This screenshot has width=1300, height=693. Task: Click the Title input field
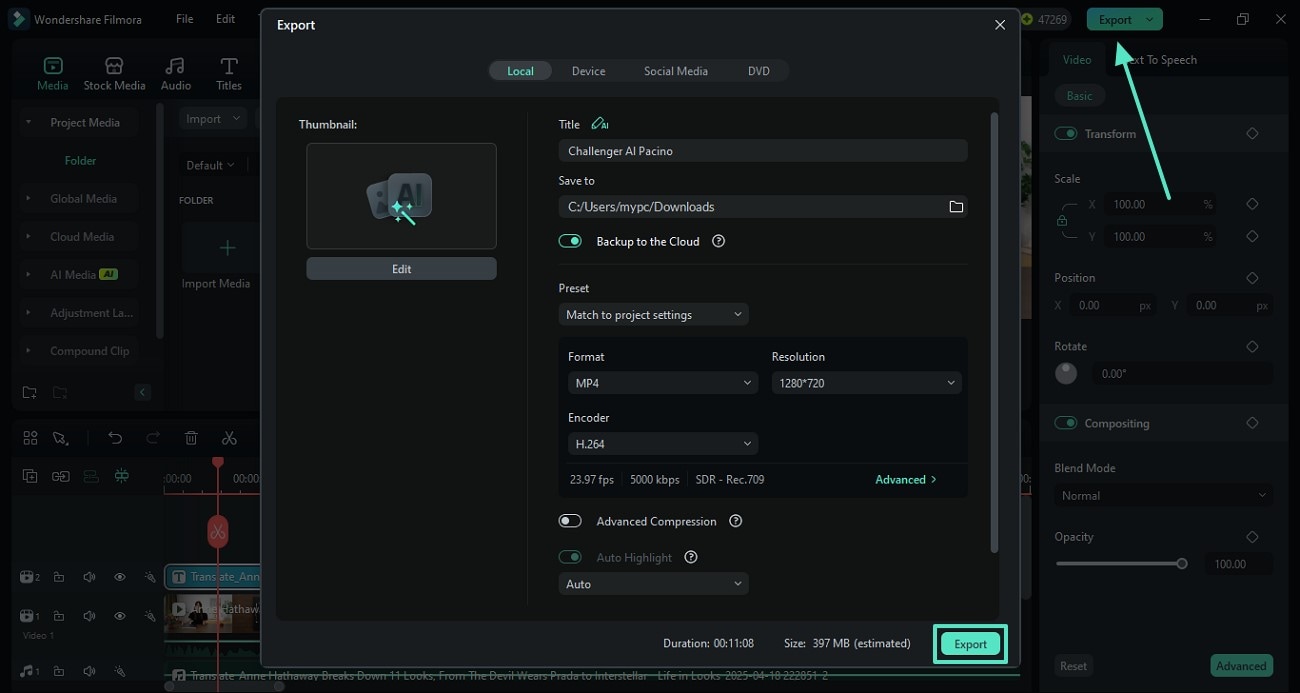pos(763,151)
